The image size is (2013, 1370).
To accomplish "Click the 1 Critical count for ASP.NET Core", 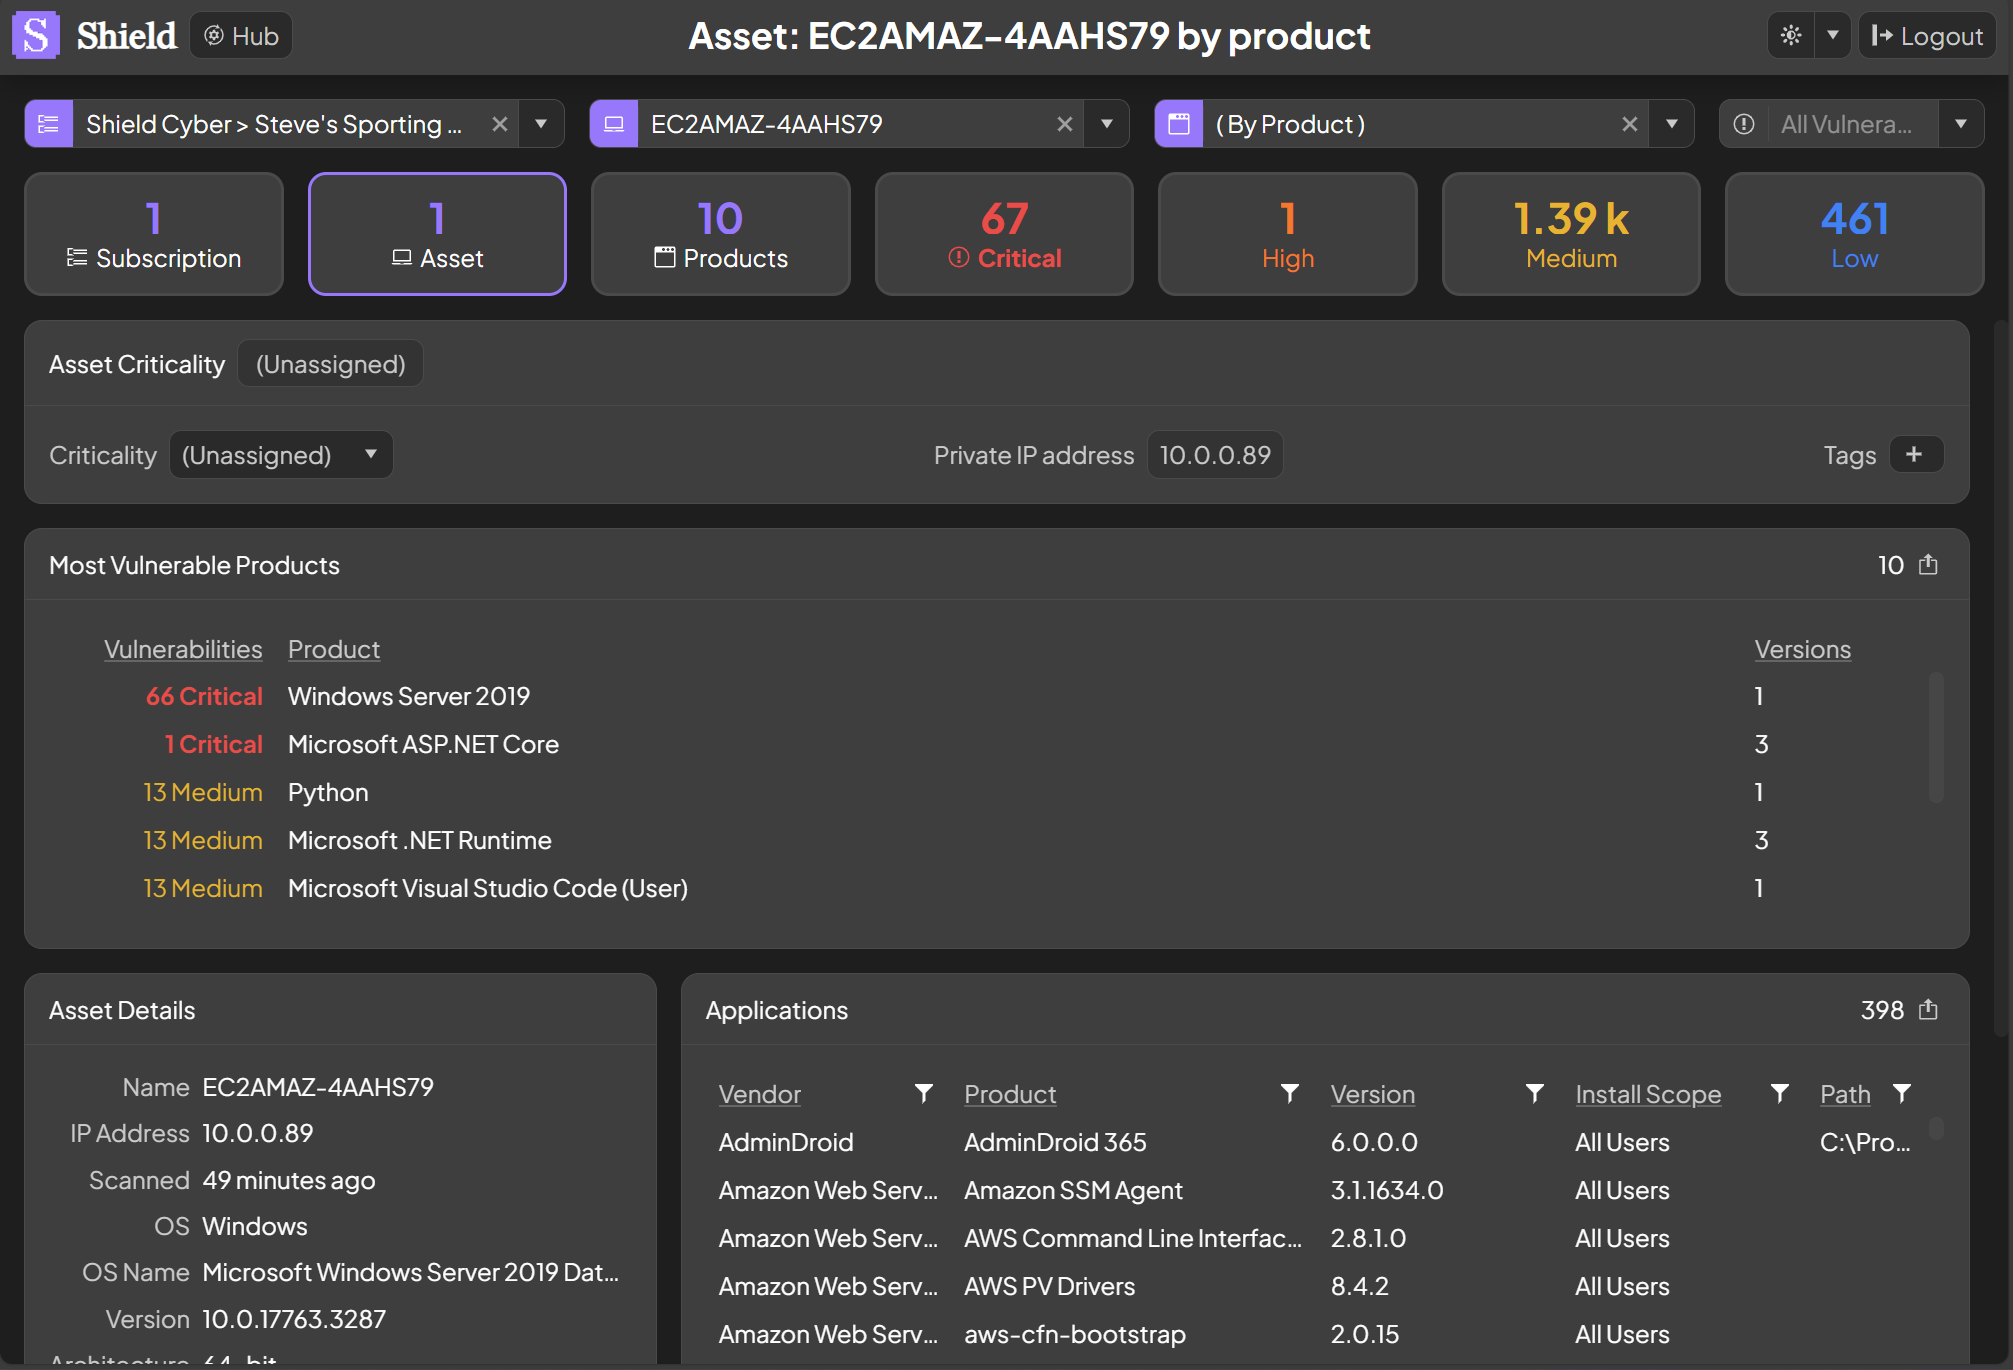I will (213, 744).
